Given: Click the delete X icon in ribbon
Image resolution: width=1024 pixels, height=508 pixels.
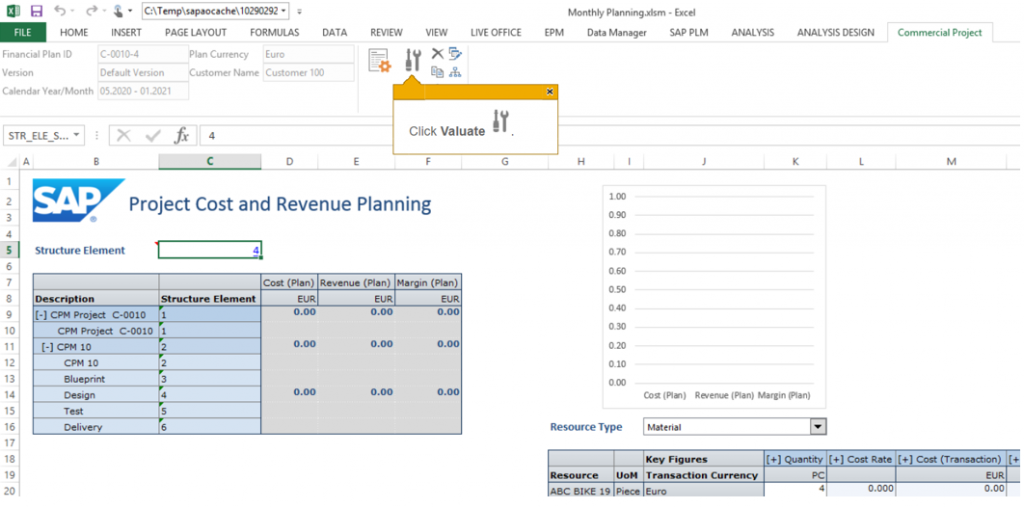Looking at the screenshot, I should pos(437,54).
